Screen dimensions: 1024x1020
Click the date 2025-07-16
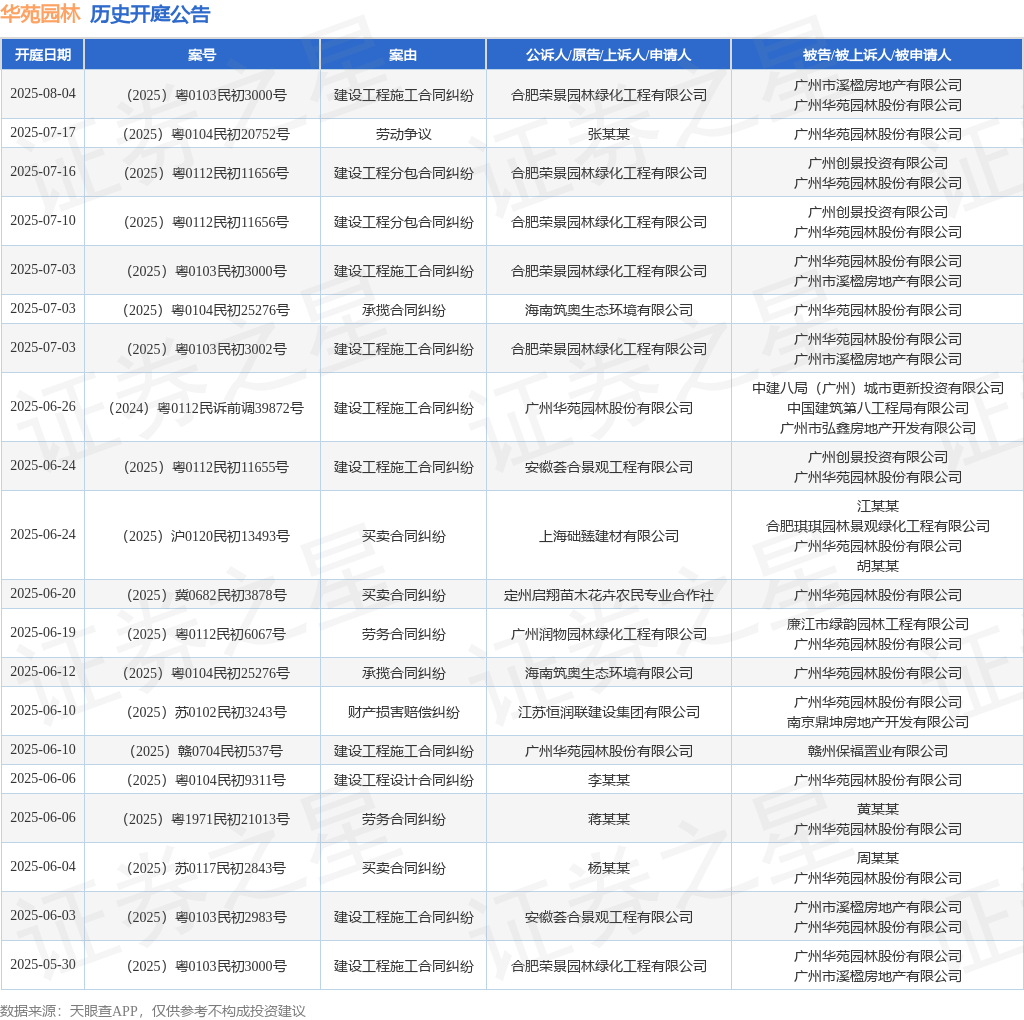[43, 172]
